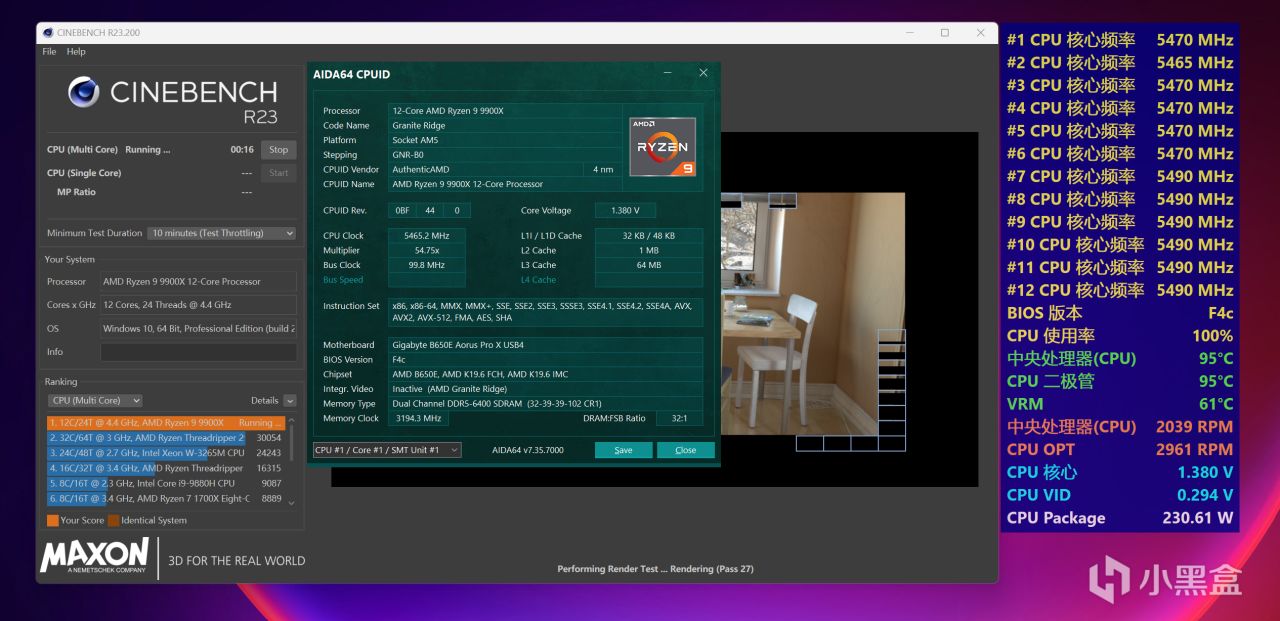Click the Cinebench sphere logo in header
The height and width of the screenshot is (621, 1280).
(83, 93)
